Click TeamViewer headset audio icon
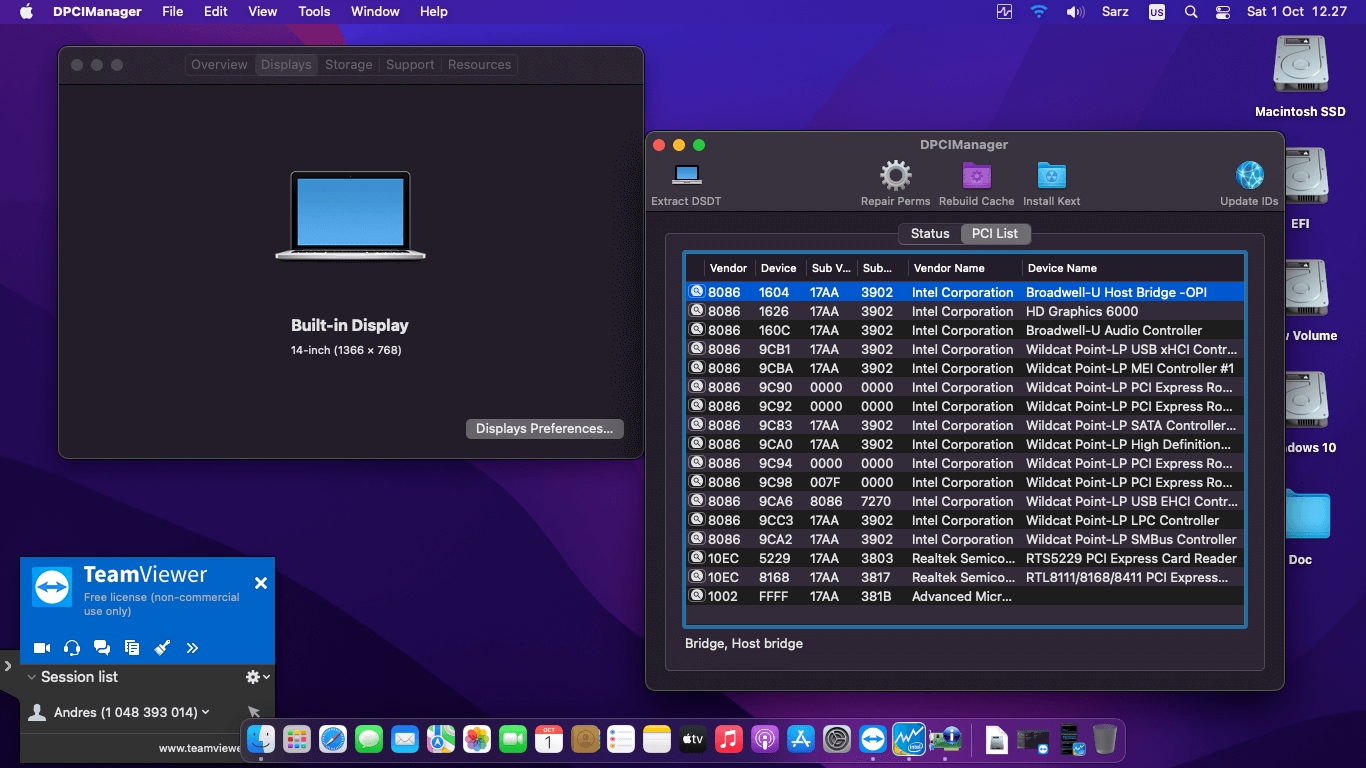This screenshot has height=768, width=1366. (x=72, y=648)
